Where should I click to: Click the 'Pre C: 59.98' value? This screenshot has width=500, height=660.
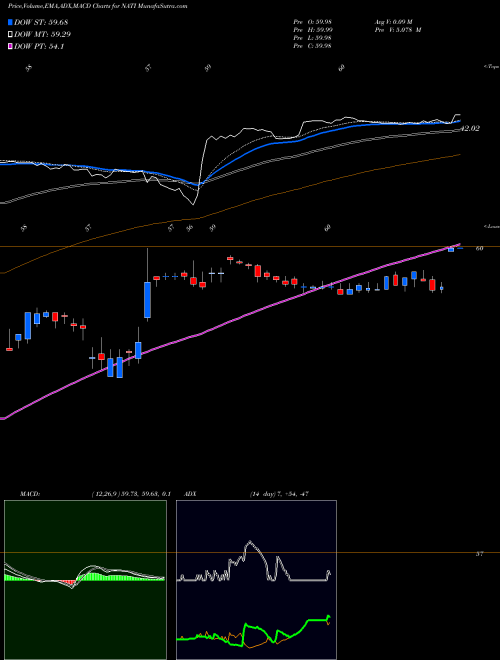point(313,46)
